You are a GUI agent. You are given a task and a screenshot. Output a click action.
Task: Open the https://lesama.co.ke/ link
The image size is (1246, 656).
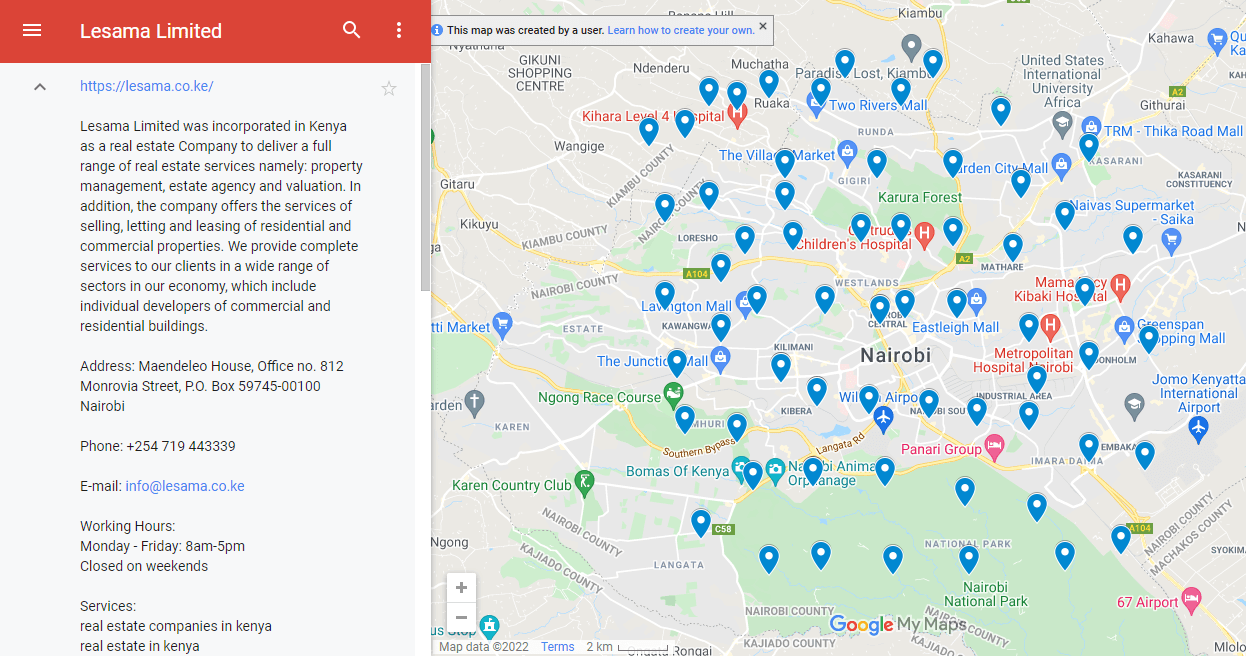pos(147,86)
